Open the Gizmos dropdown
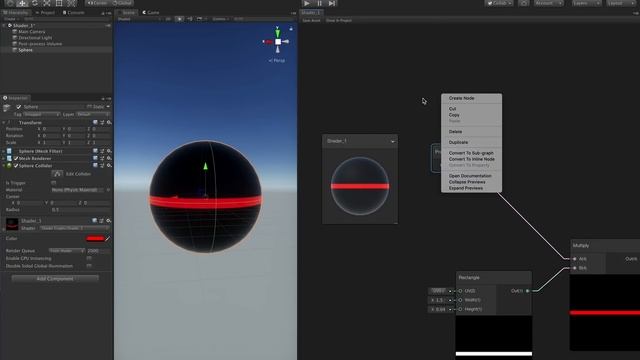 220,19
